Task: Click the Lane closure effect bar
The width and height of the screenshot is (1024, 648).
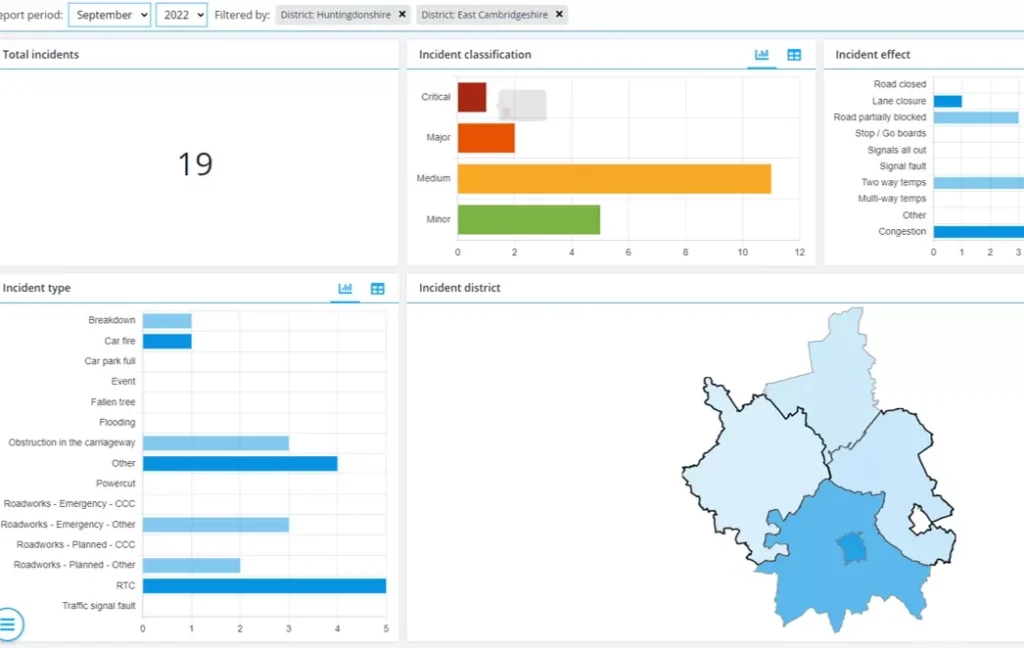Action: click(x=947, y=101)
